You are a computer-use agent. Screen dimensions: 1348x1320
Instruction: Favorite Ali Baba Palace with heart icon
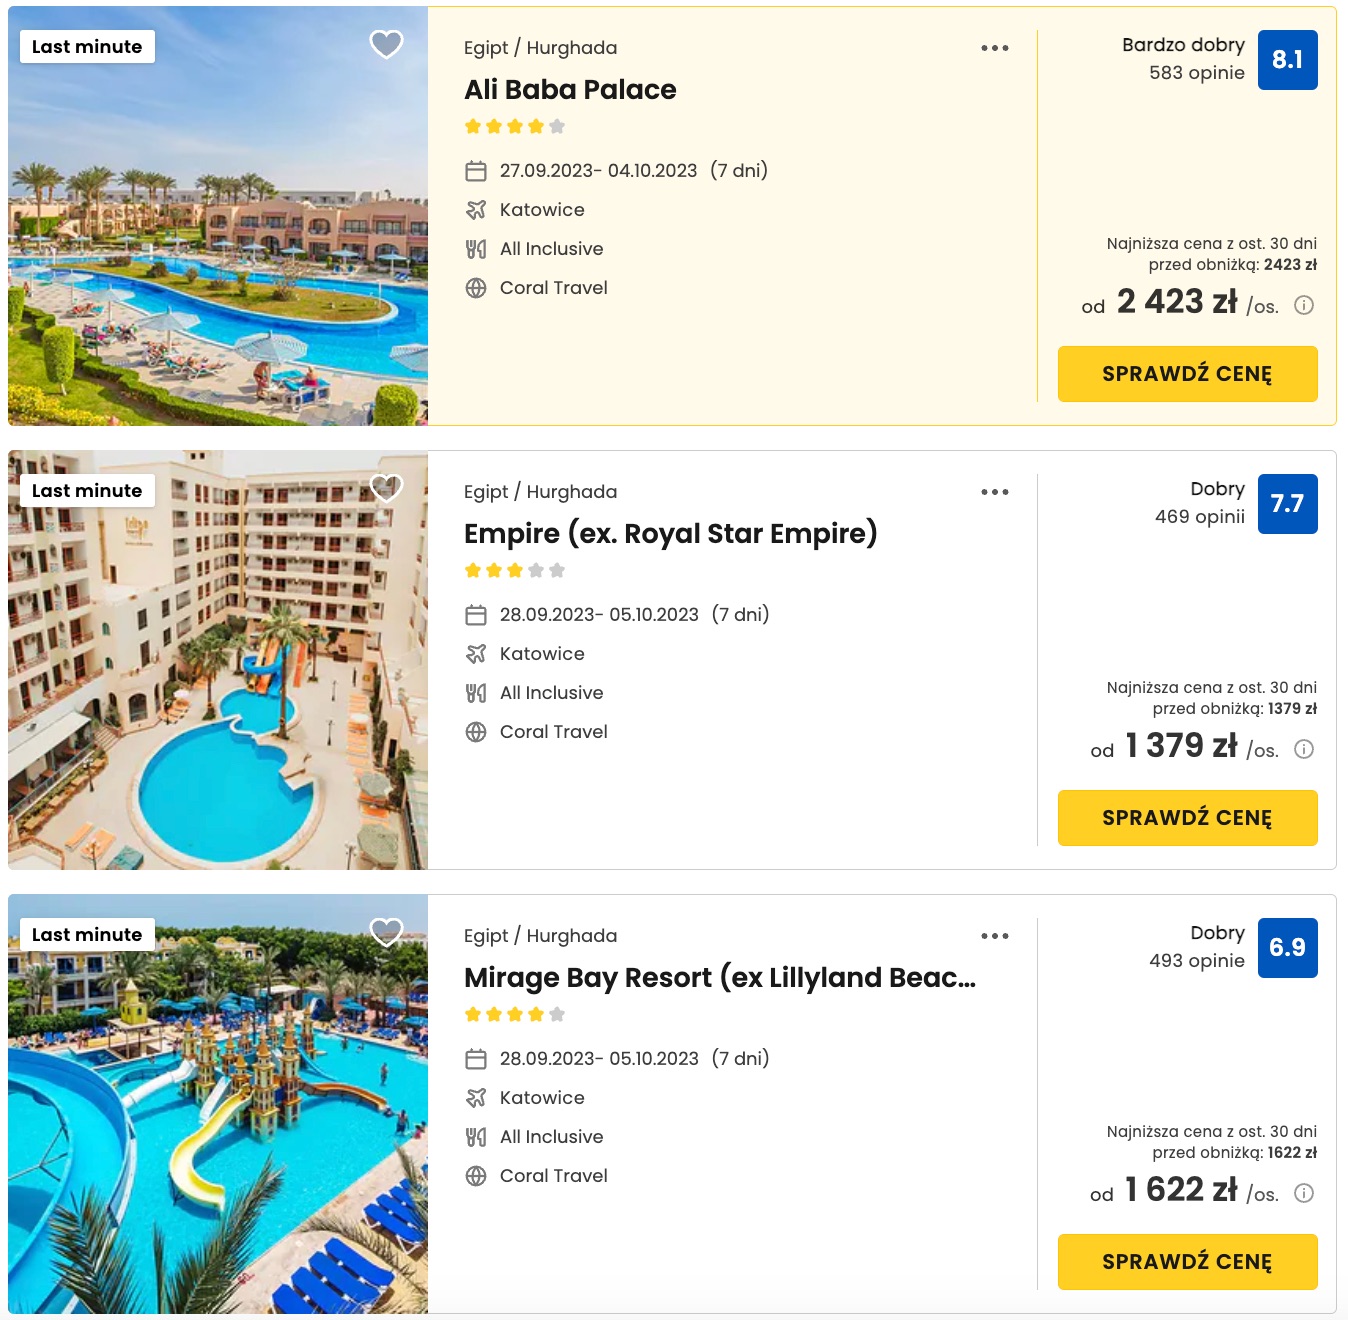(x=386, y=44)
